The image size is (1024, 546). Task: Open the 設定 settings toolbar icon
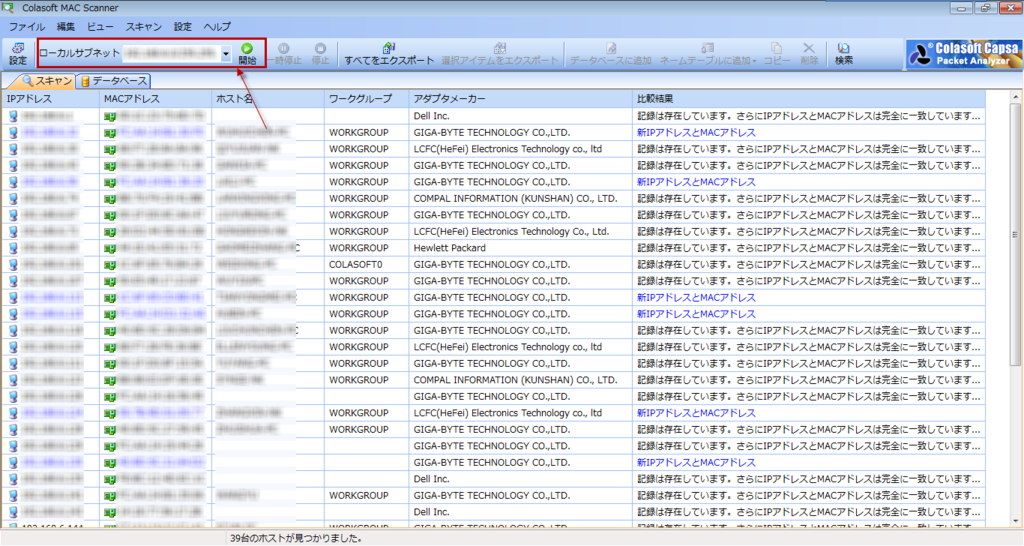(18, 54)
